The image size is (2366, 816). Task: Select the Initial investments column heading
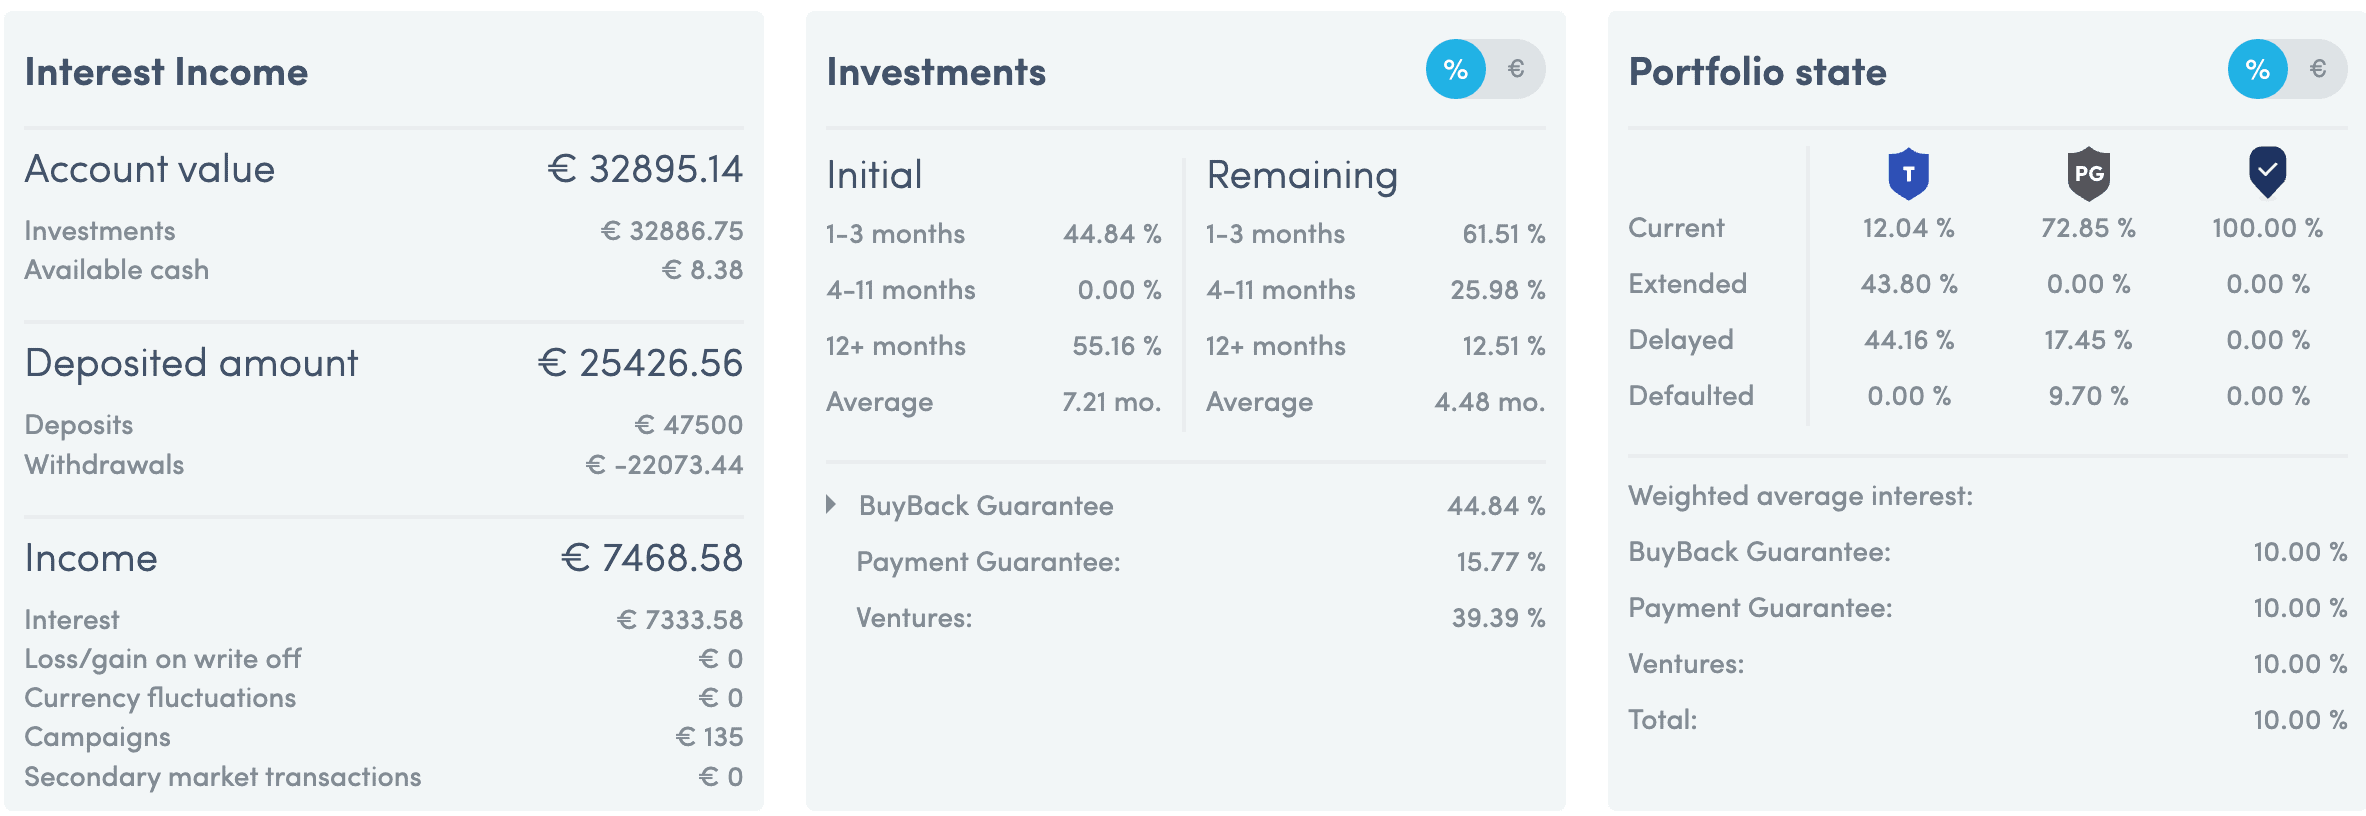coord(874,175)
